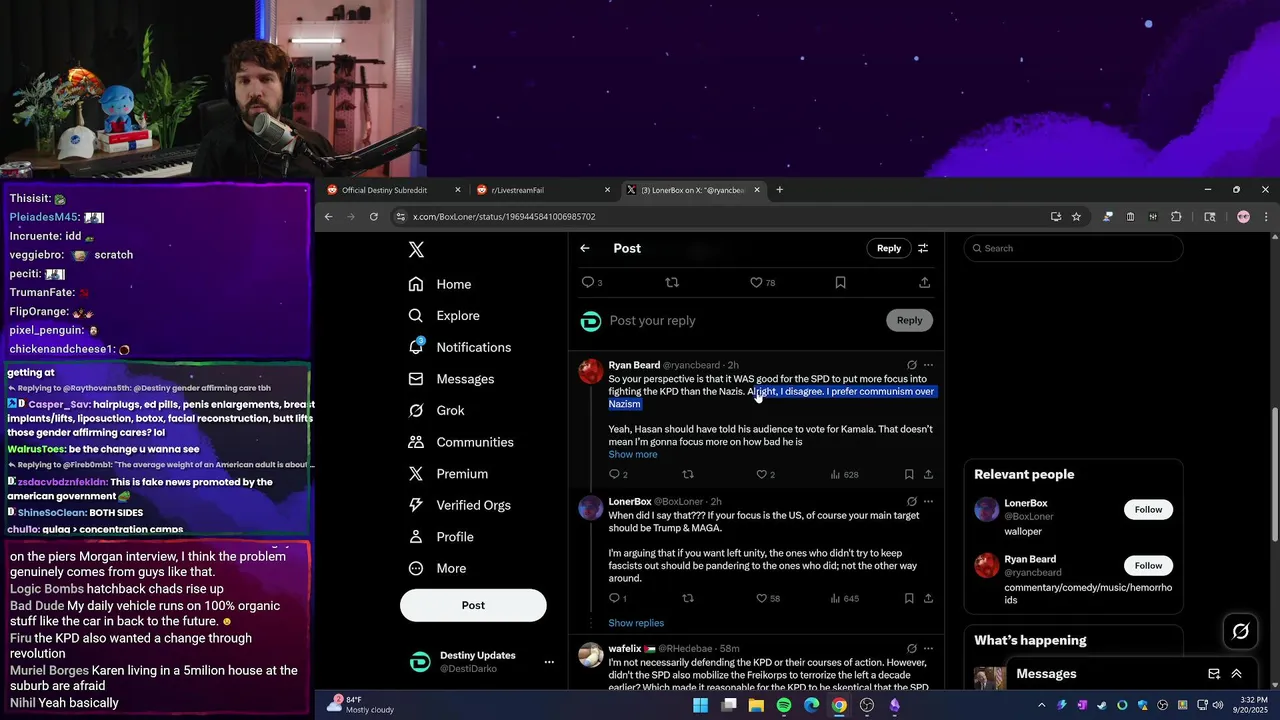This screenshot has width=1280, height=720.
Task: Share LonerBox's reply
Action: click(x=928, y=598)
